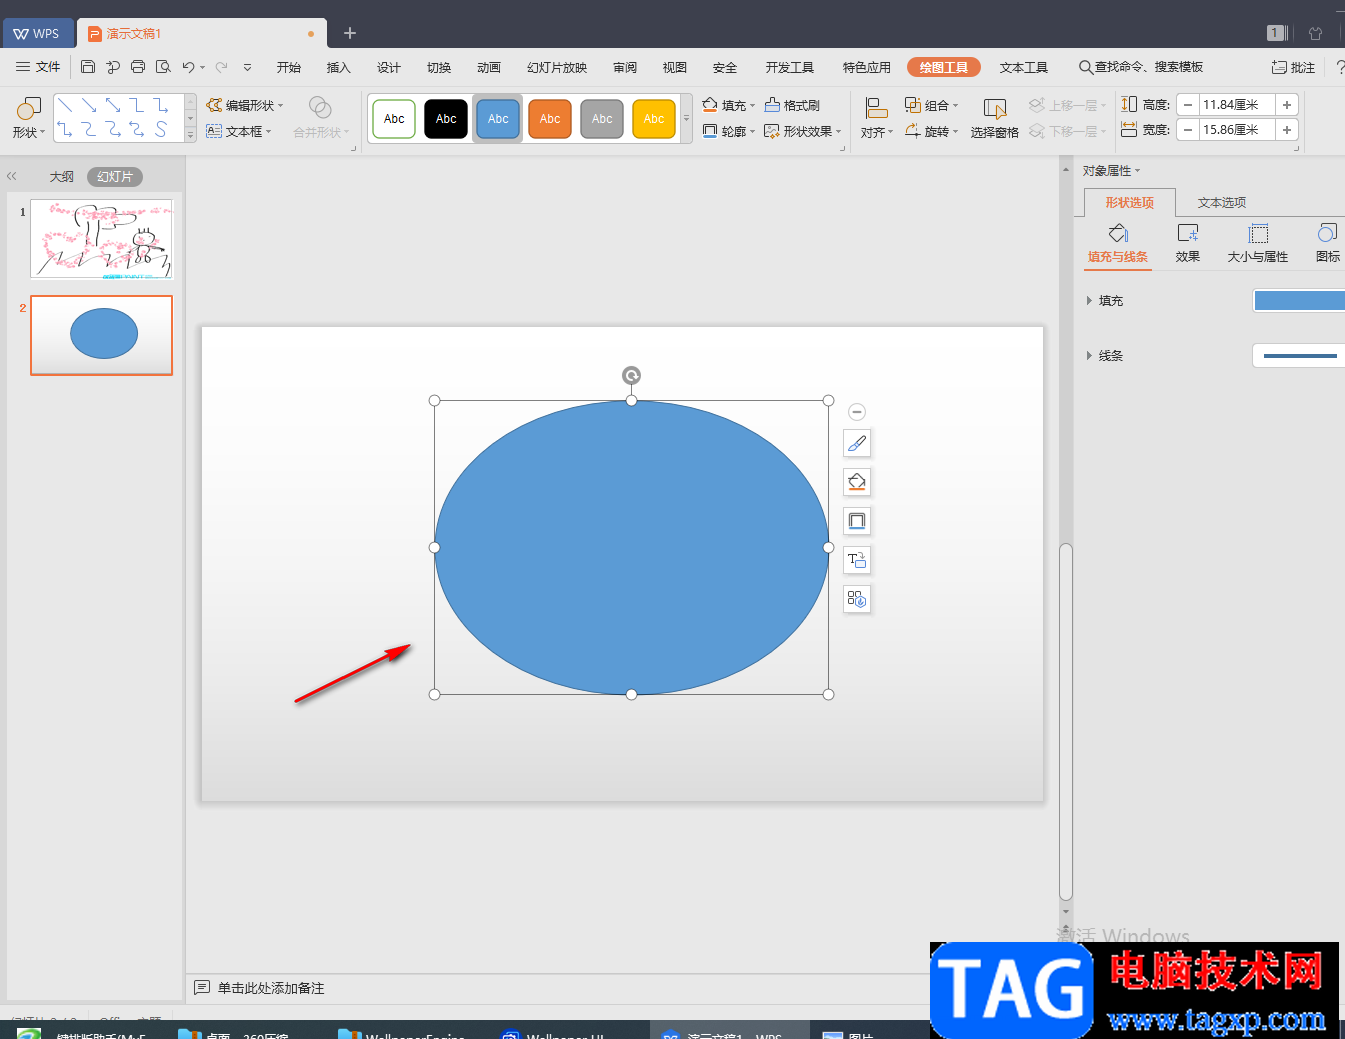Click the floating text-to-shape icon beside the ellipse

coord(857,560)
